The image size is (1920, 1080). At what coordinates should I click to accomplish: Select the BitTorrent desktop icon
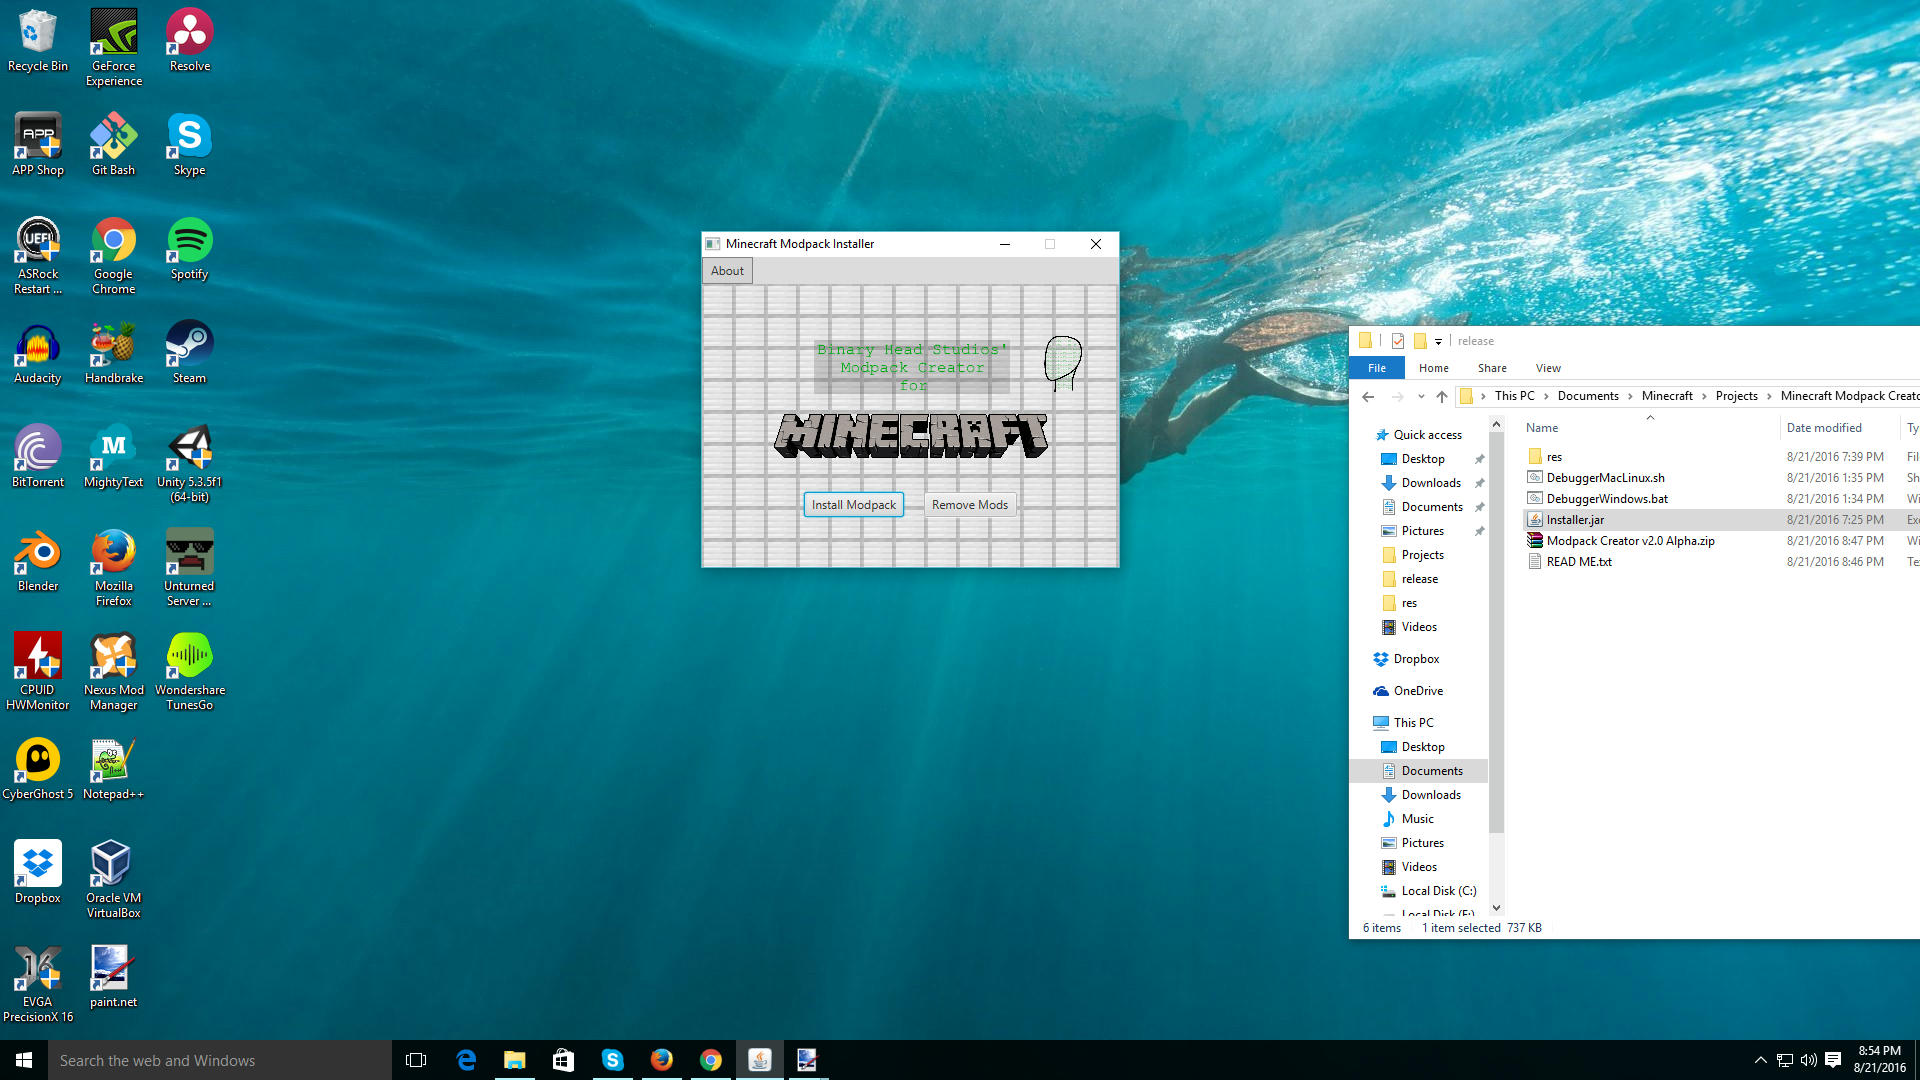pyautogui.click(x=38, y=457)
